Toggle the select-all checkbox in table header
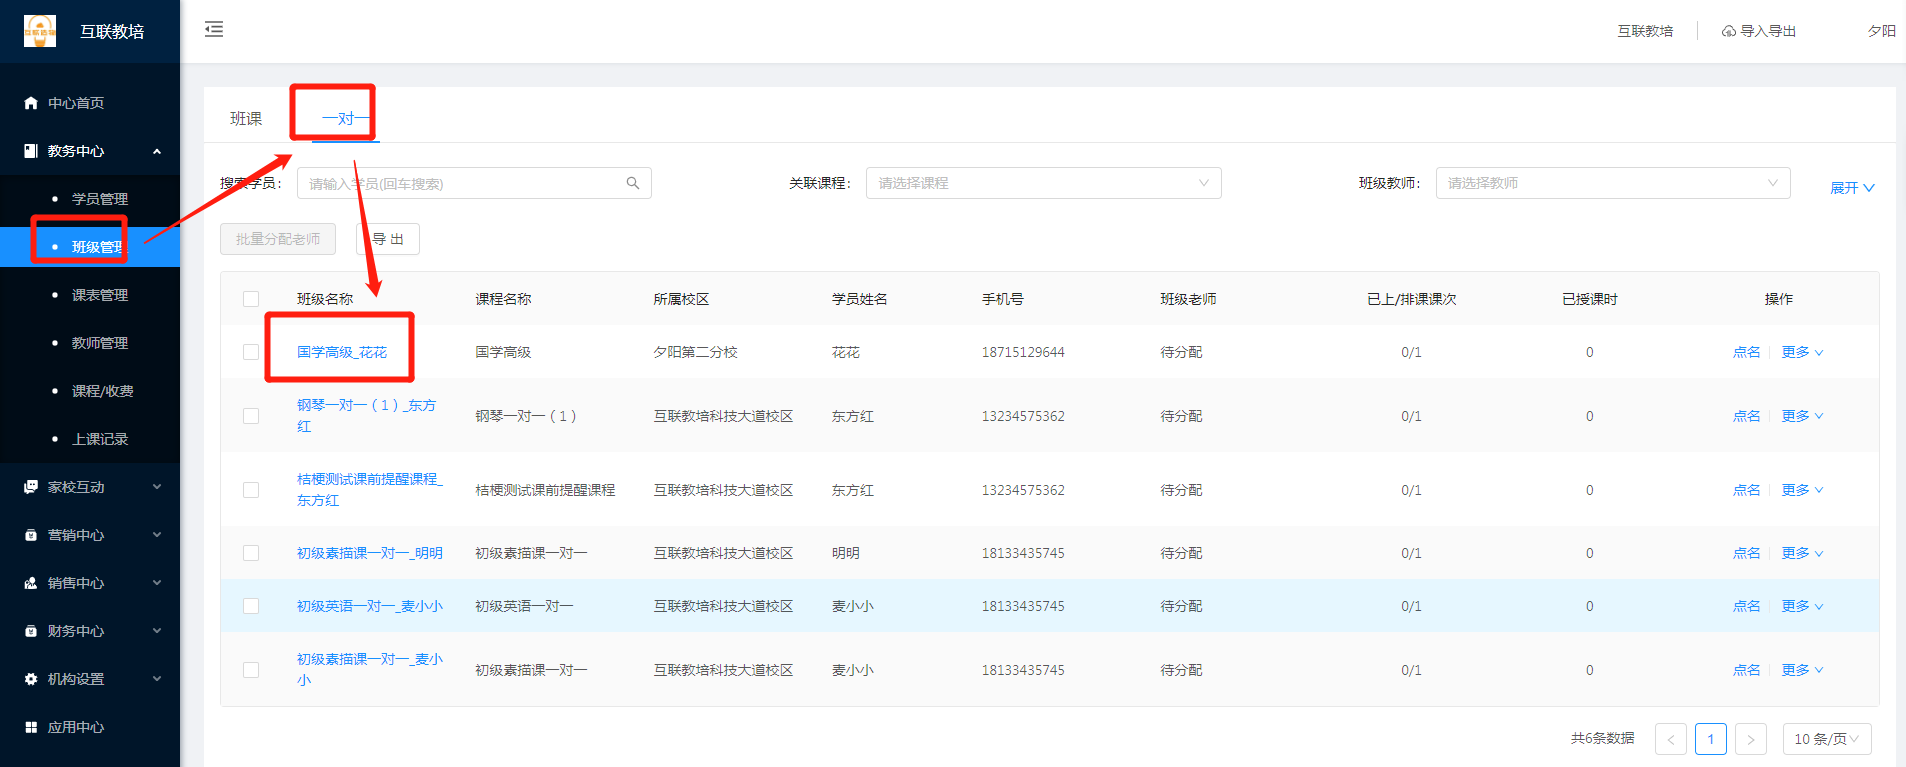The image size is (1906, 767). tap(251, 299)
